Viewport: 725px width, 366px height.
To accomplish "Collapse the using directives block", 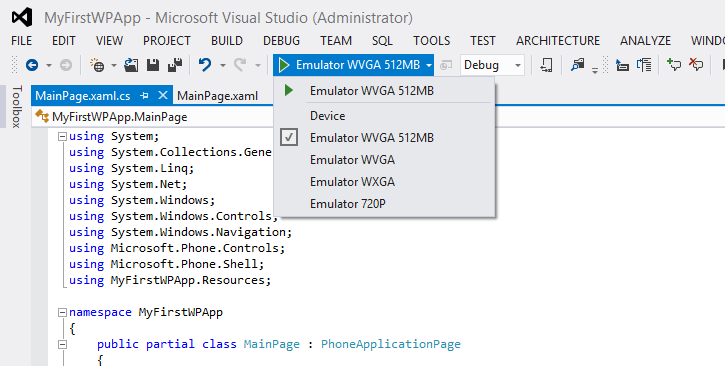I will [62, 137].
